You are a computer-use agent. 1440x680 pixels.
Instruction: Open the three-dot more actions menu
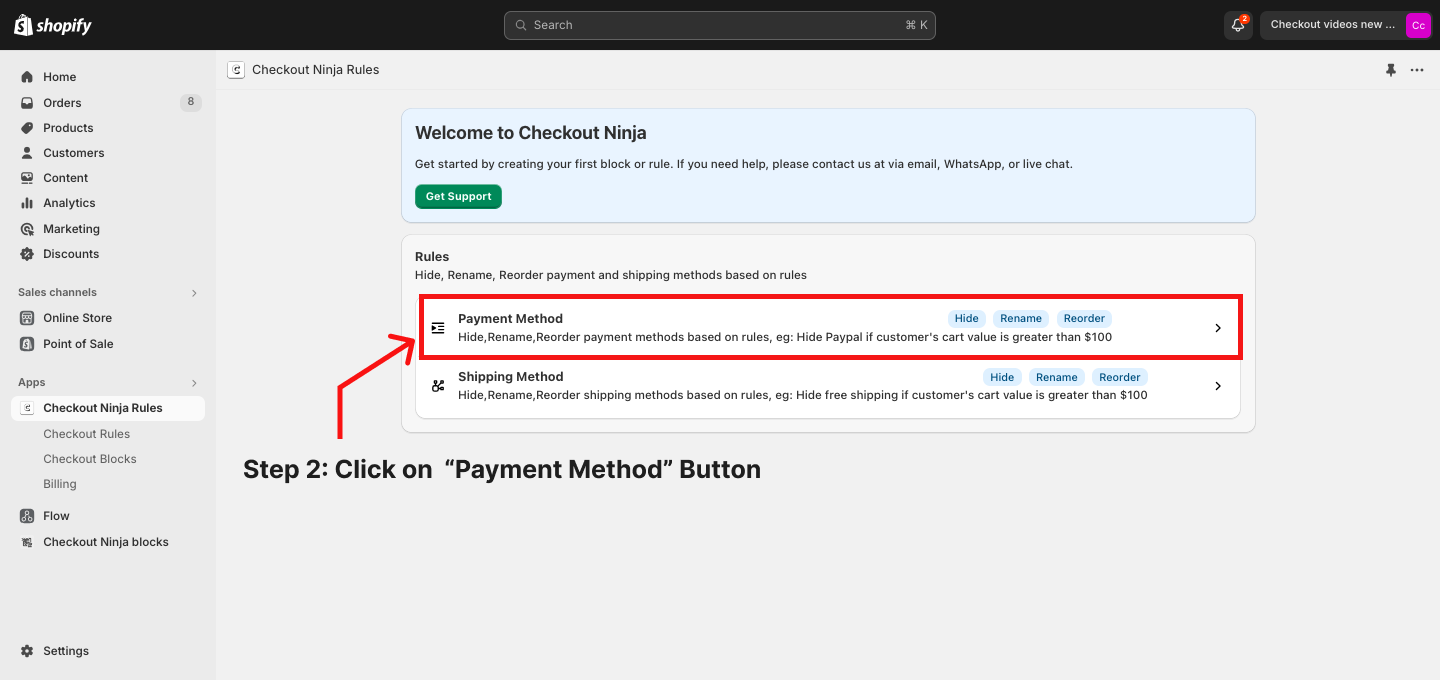(1417, 70)
